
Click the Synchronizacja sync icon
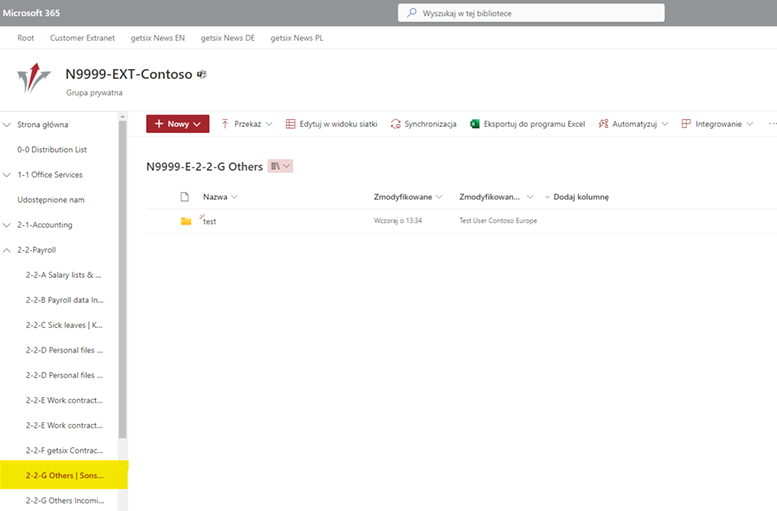(395, 124)
